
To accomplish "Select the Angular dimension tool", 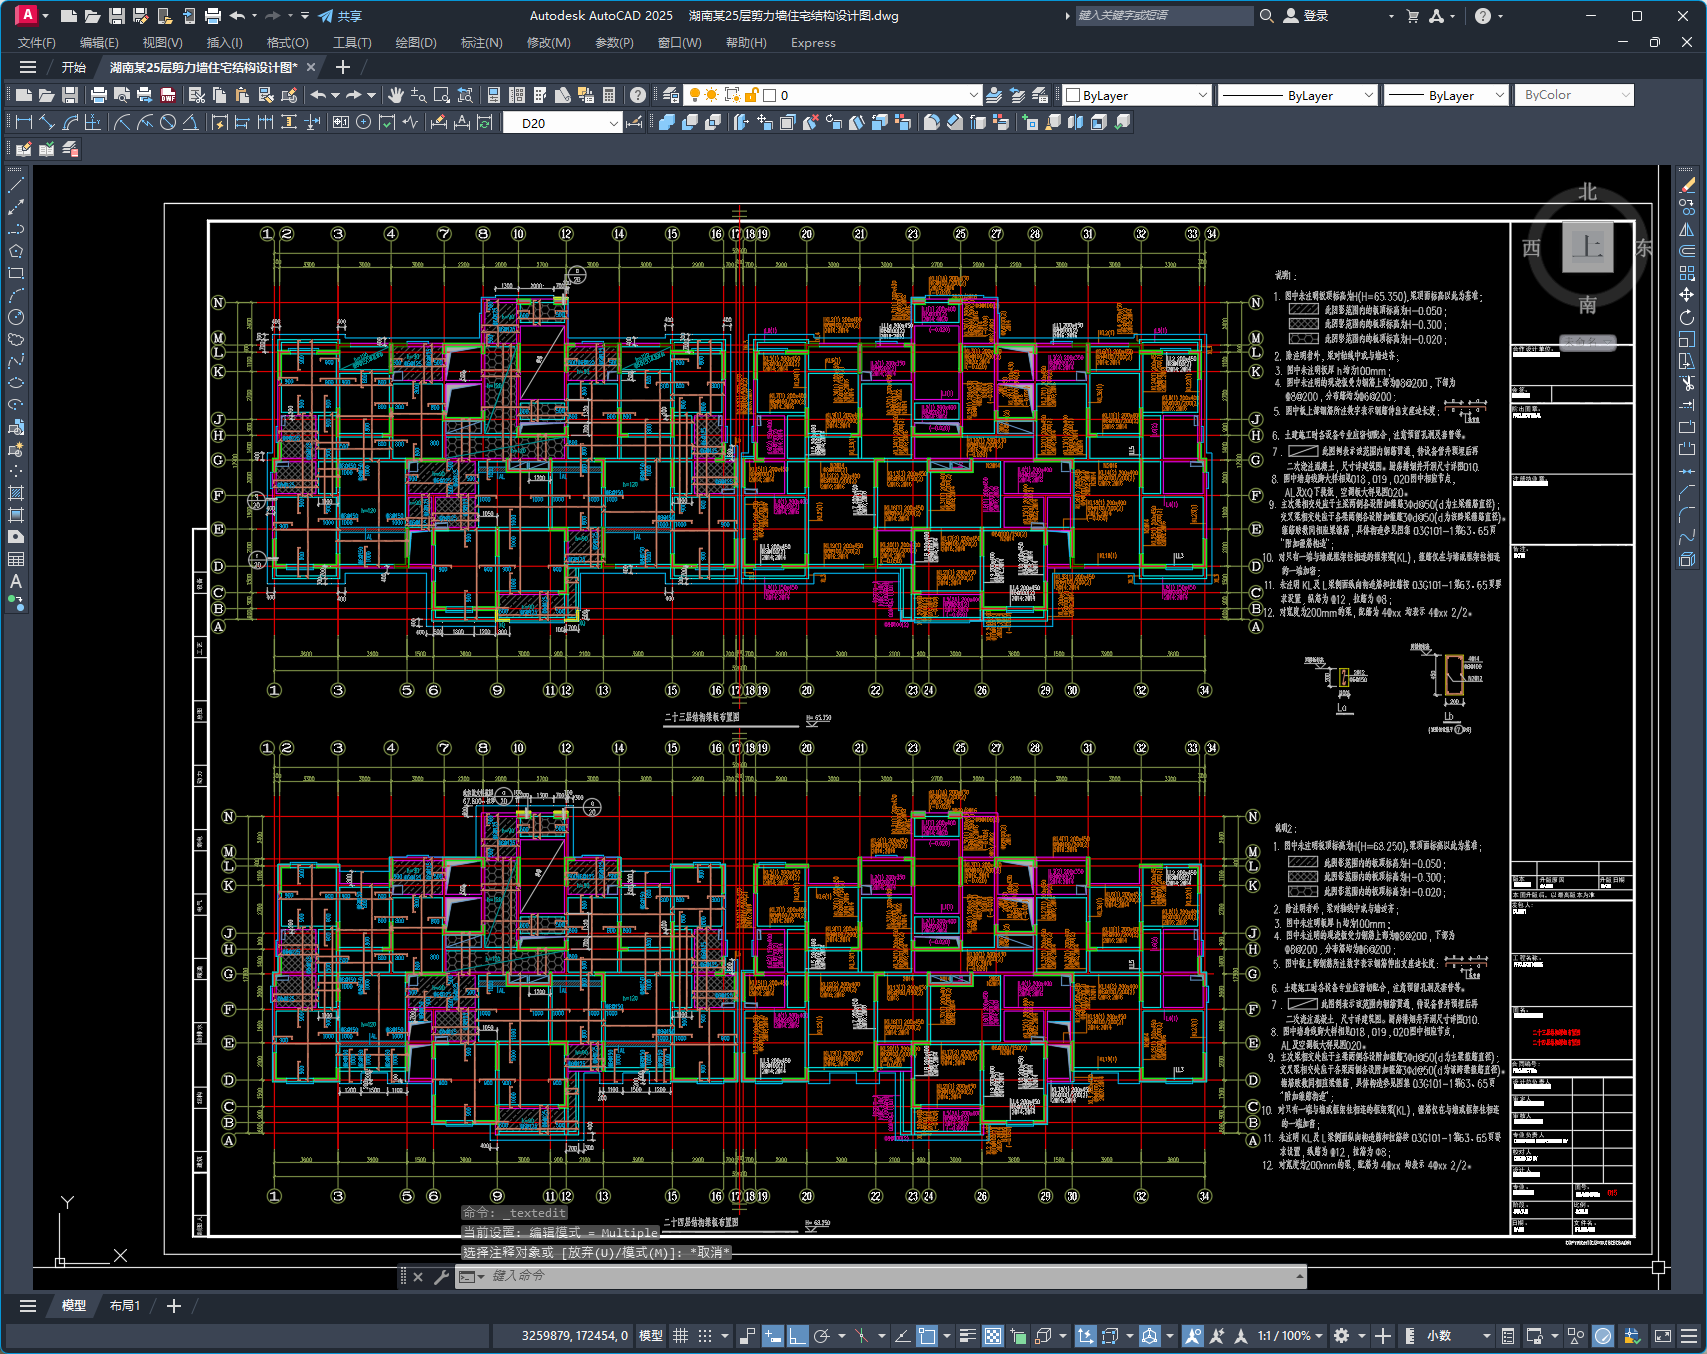I will tap(190, 122).
